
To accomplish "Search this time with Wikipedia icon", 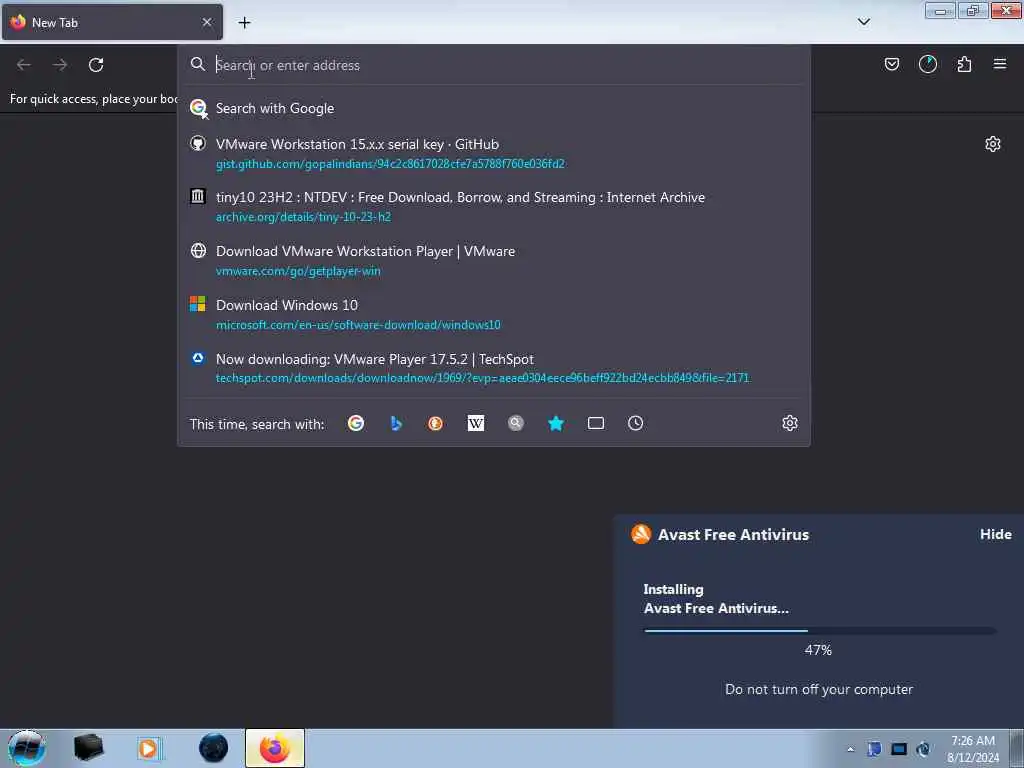I will pos(475,423).
